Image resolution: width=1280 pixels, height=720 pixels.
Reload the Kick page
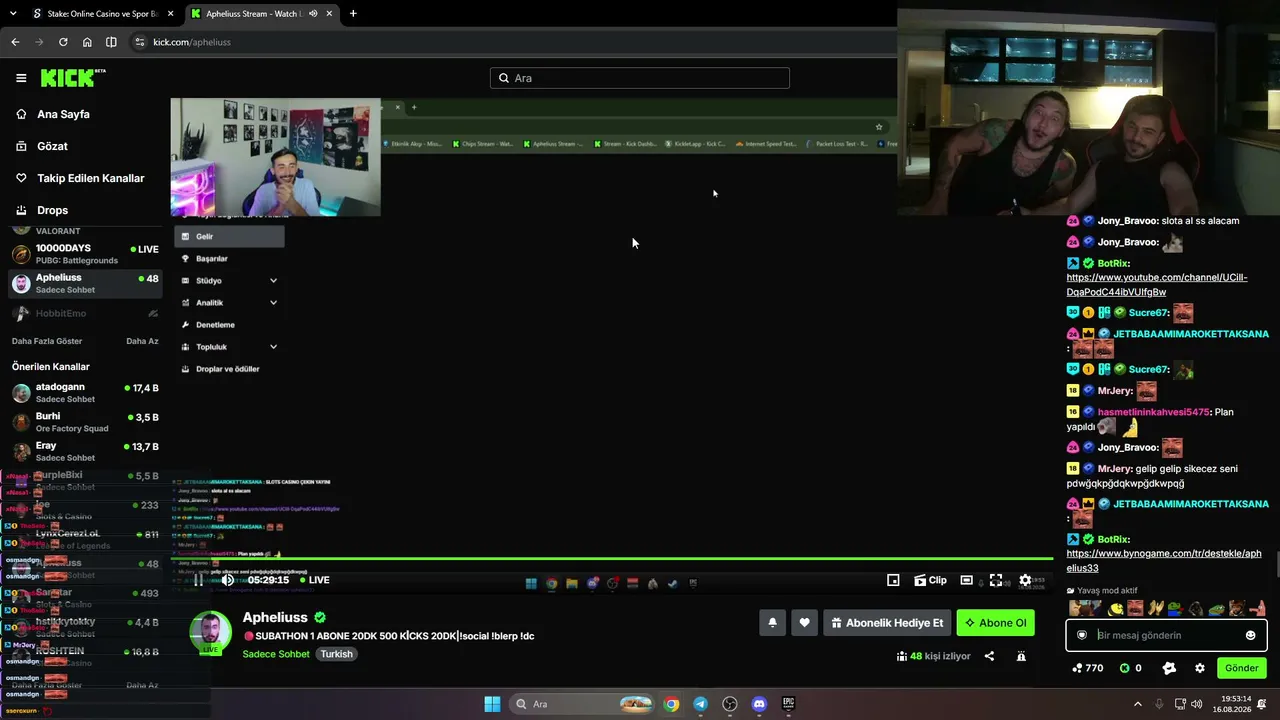tap(63, 42)
